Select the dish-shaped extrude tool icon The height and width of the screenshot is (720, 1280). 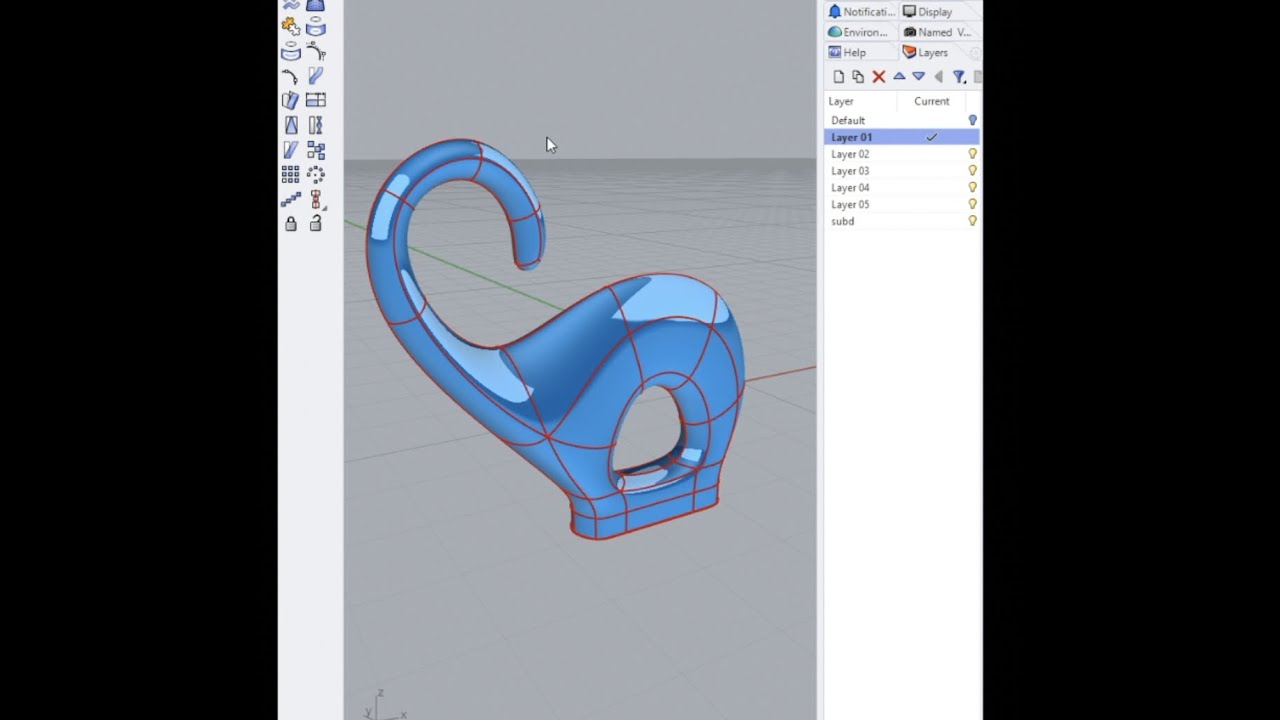pos(291,52)
